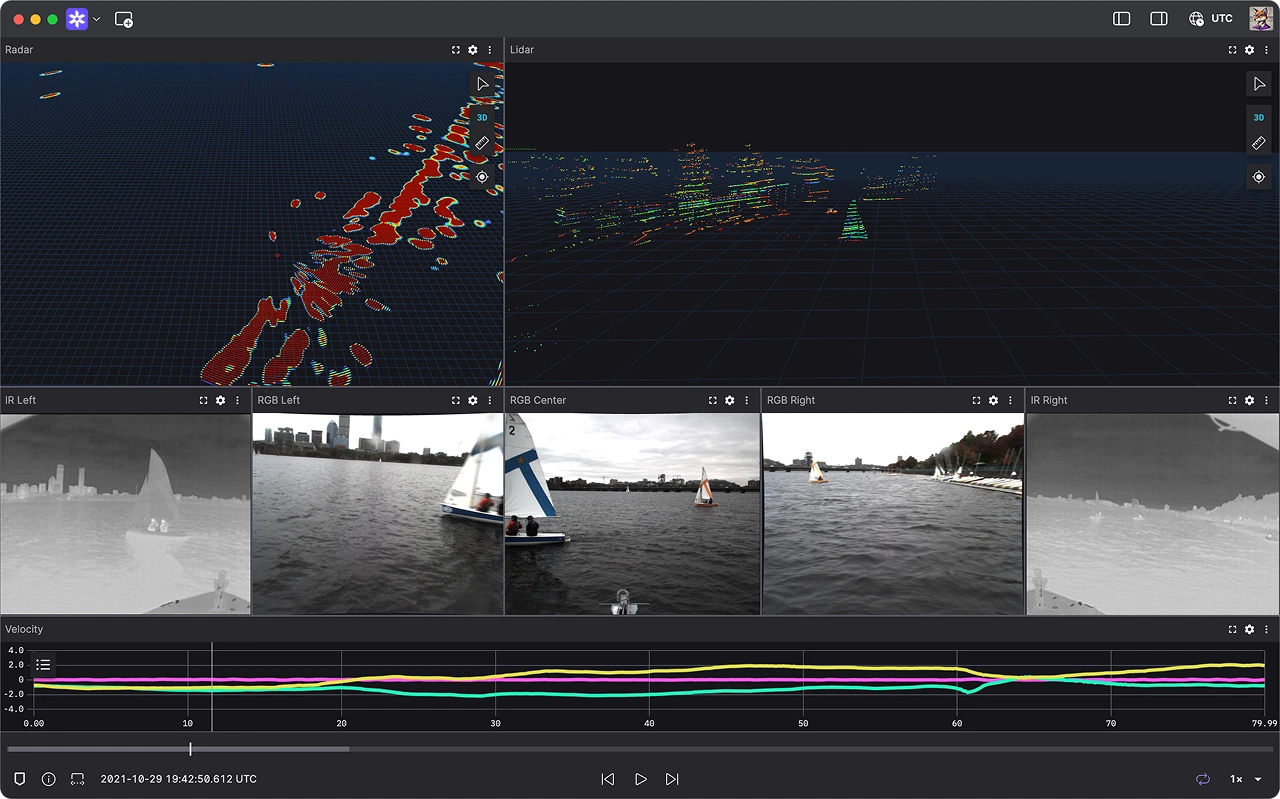Click the add panel icon in the top bar
Screen dimensions: 1280x799
124,18
